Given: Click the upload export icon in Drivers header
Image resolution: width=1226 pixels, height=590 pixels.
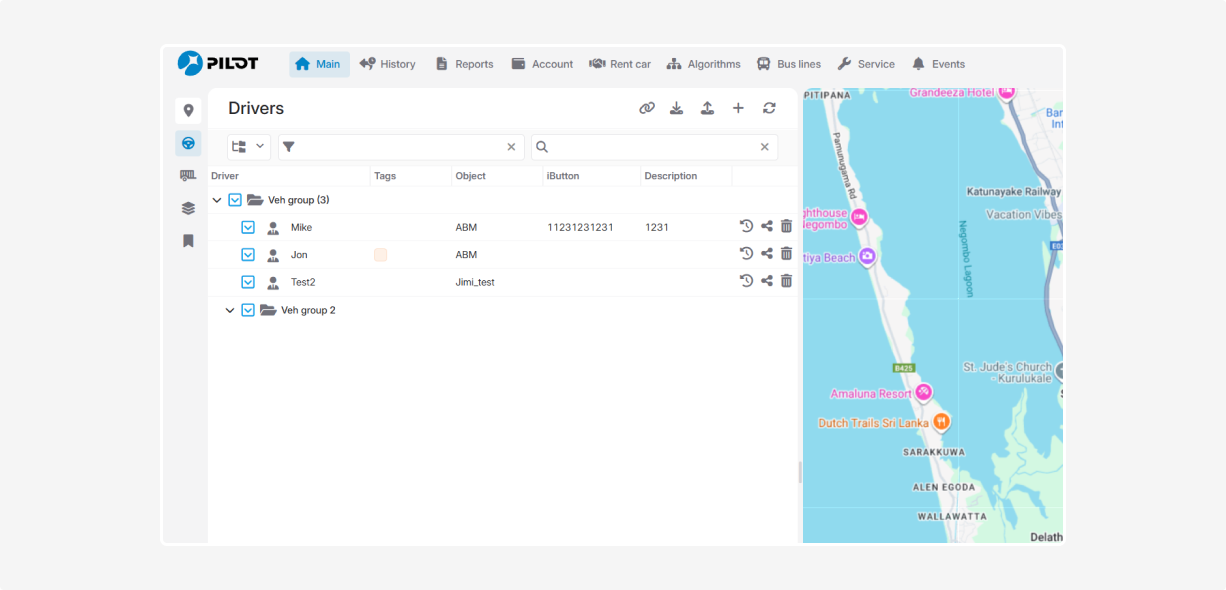Looking at the screenshot, I should pyautogui.click(x=707, y=108).
